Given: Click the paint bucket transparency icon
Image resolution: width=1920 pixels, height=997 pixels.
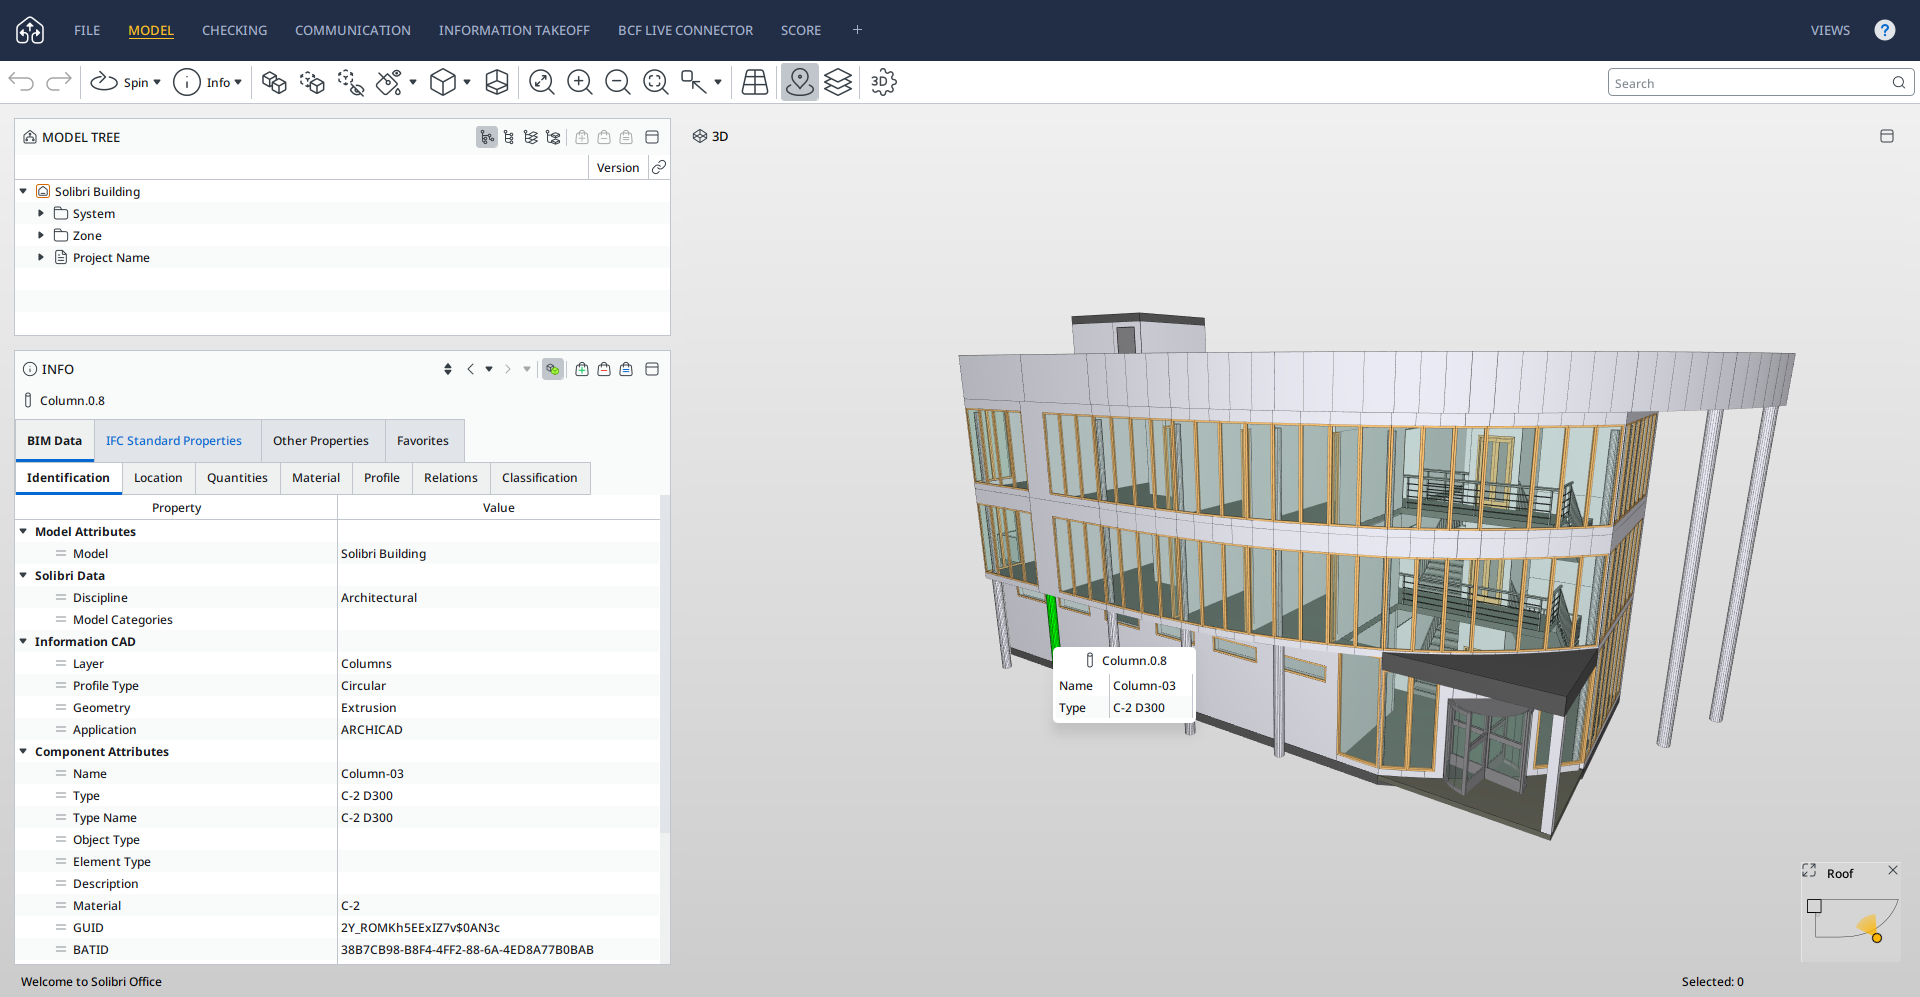Looking at the screenshot, I should coord(389,82).
